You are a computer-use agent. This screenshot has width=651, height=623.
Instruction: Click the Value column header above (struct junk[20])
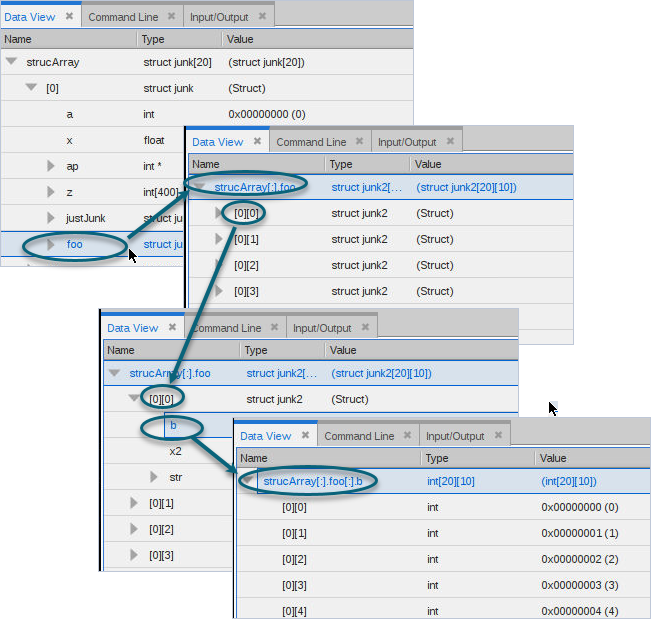(240, 39)
